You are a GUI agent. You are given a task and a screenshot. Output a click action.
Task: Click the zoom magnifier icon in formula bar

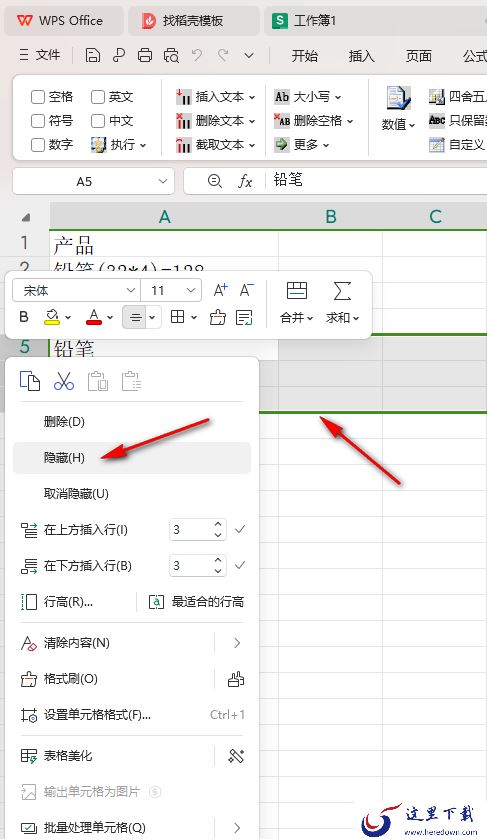point(214,181)
